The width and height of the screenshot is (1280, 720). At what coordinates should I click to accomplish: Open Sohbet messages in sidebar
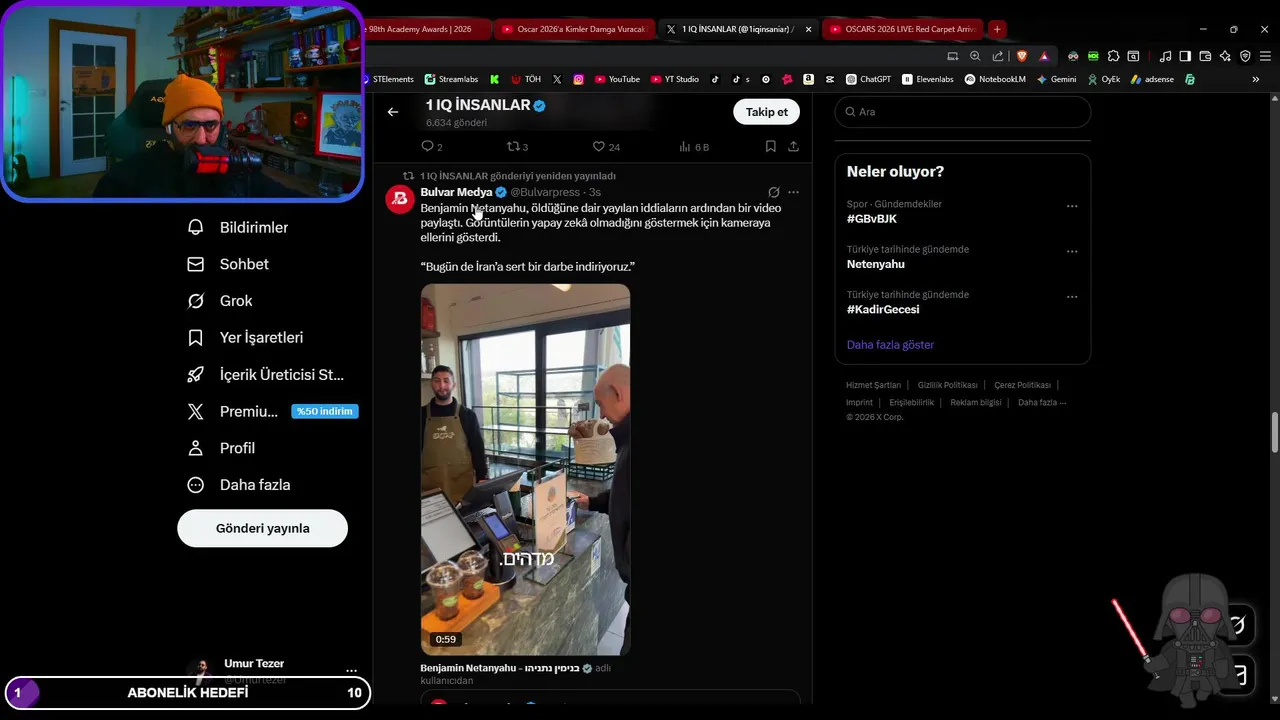tap(228, 264)
